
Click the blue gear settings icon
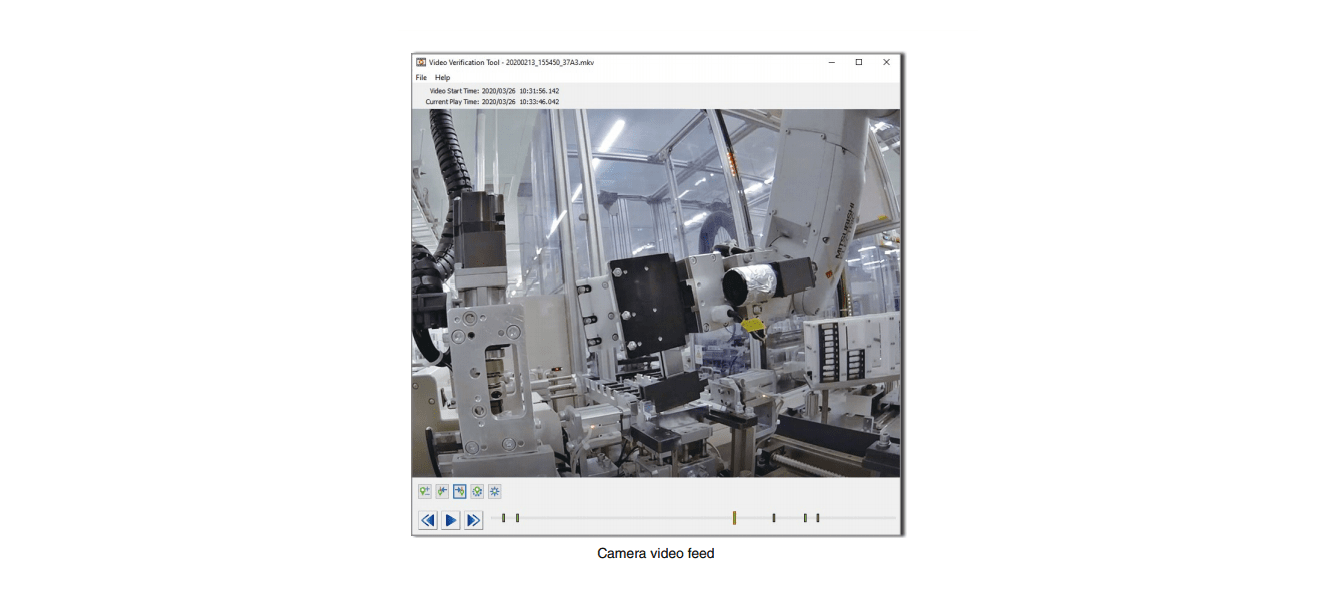pyautogui.click(x=494, y=491)
